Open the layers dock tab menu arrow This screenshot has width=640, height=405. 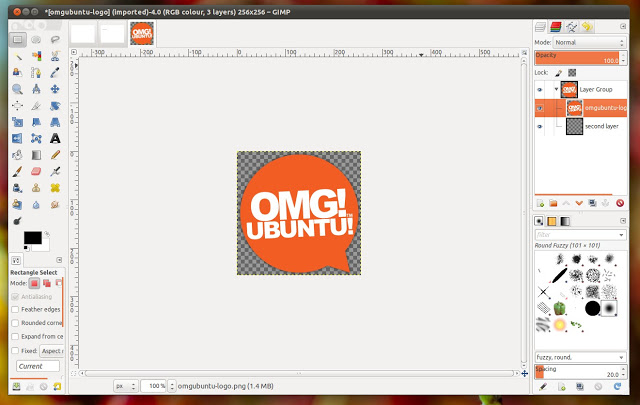click(623, 27)
